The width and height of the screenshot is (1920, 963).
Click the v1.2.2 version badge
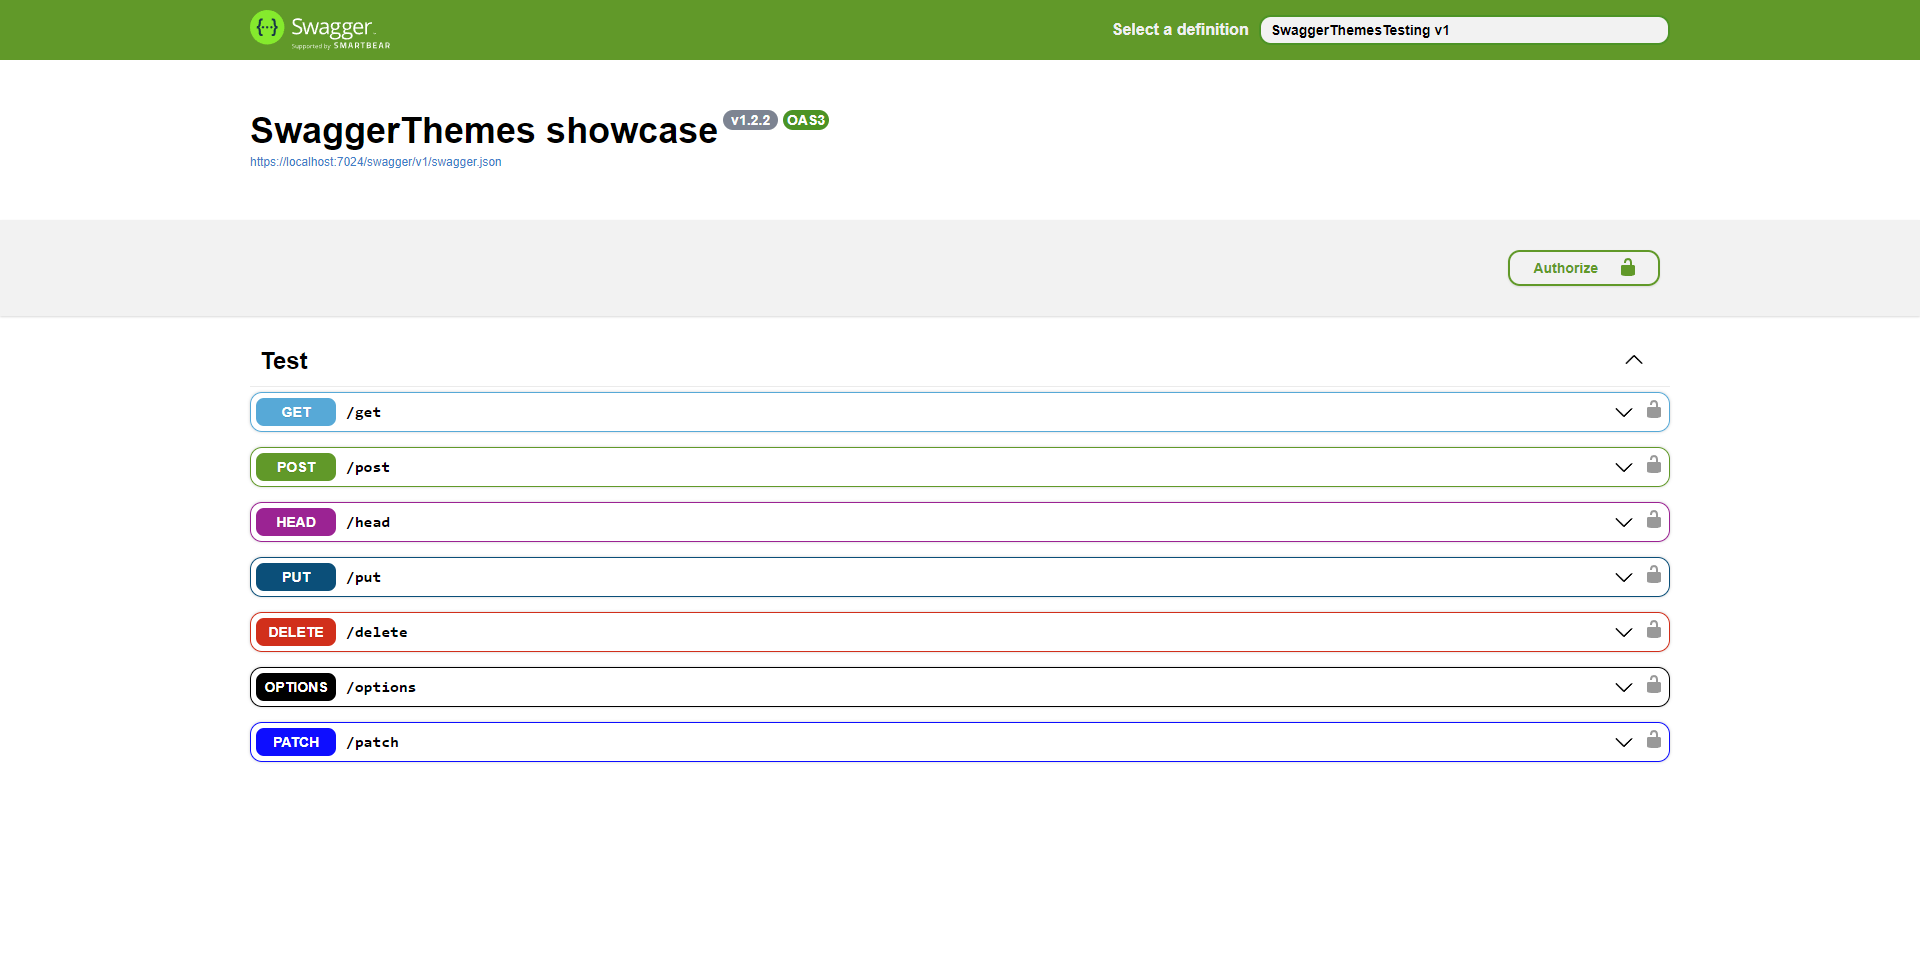pos(750,120)
